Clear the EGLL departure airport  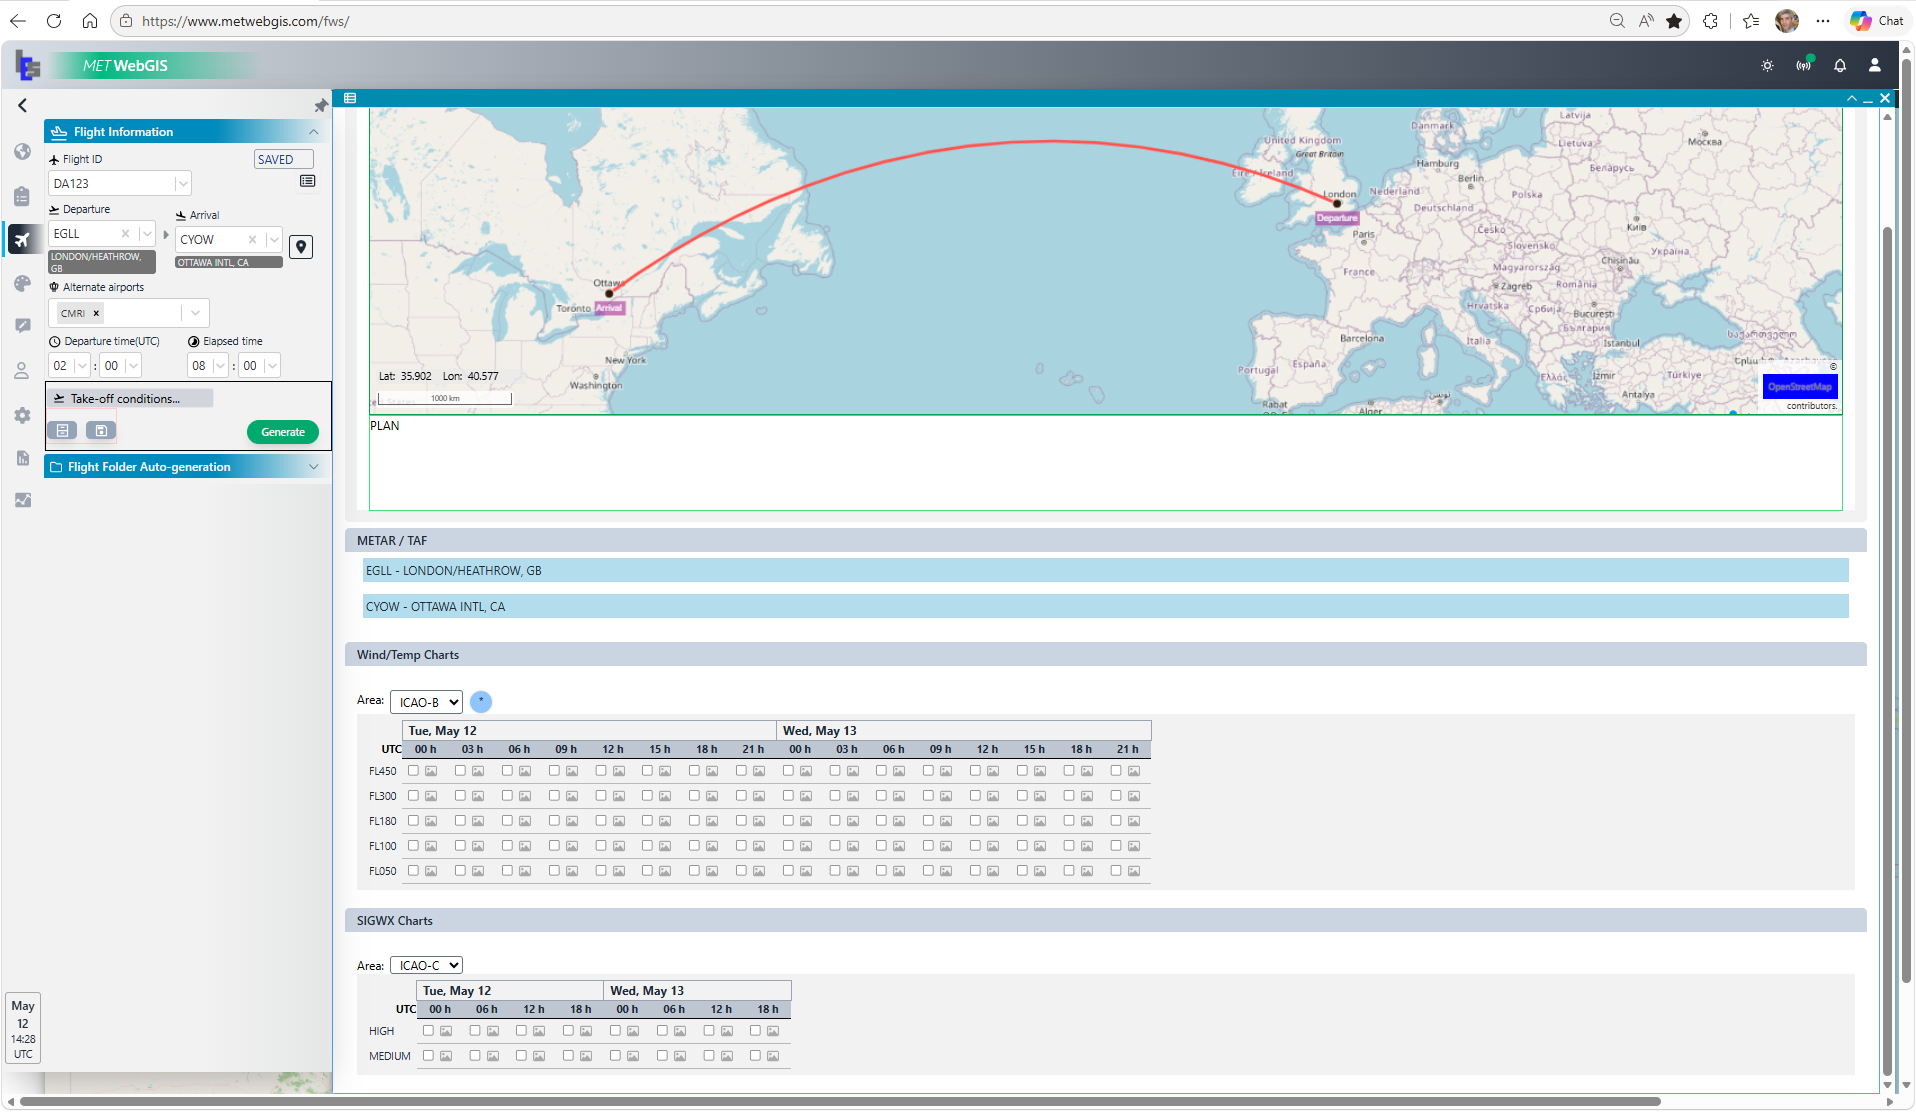pos(125,234)
